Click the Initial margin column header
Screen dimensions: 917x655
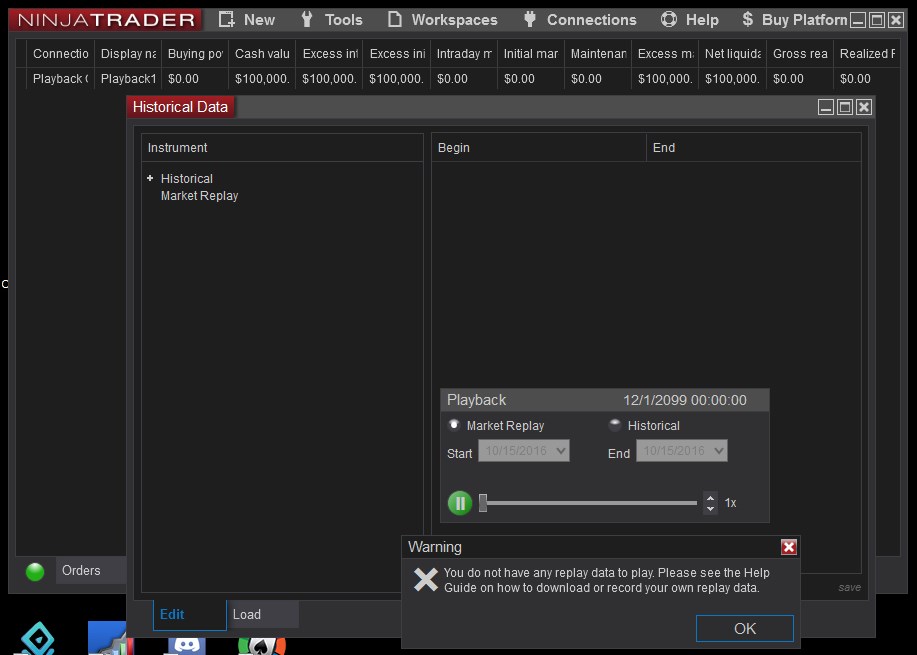click(x=531, y=54)
